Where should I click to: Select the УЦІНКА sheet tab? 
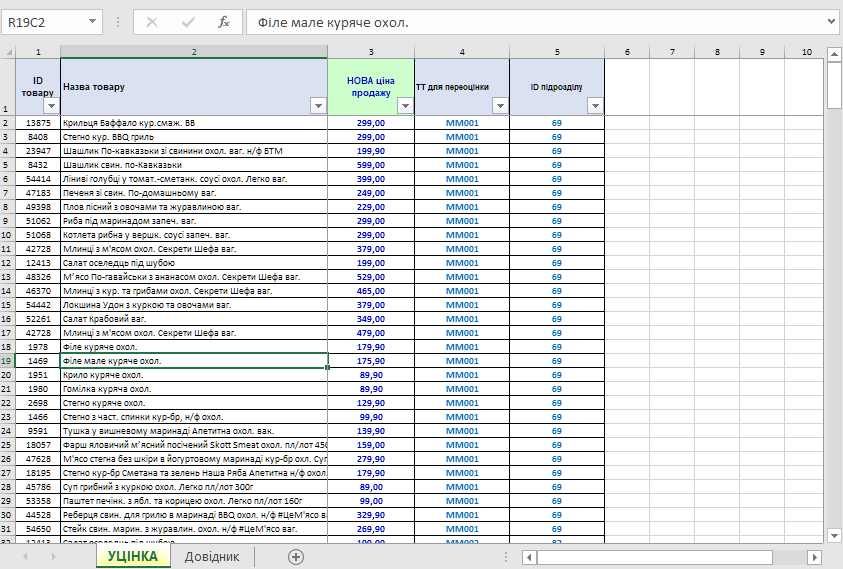(132, 557)
